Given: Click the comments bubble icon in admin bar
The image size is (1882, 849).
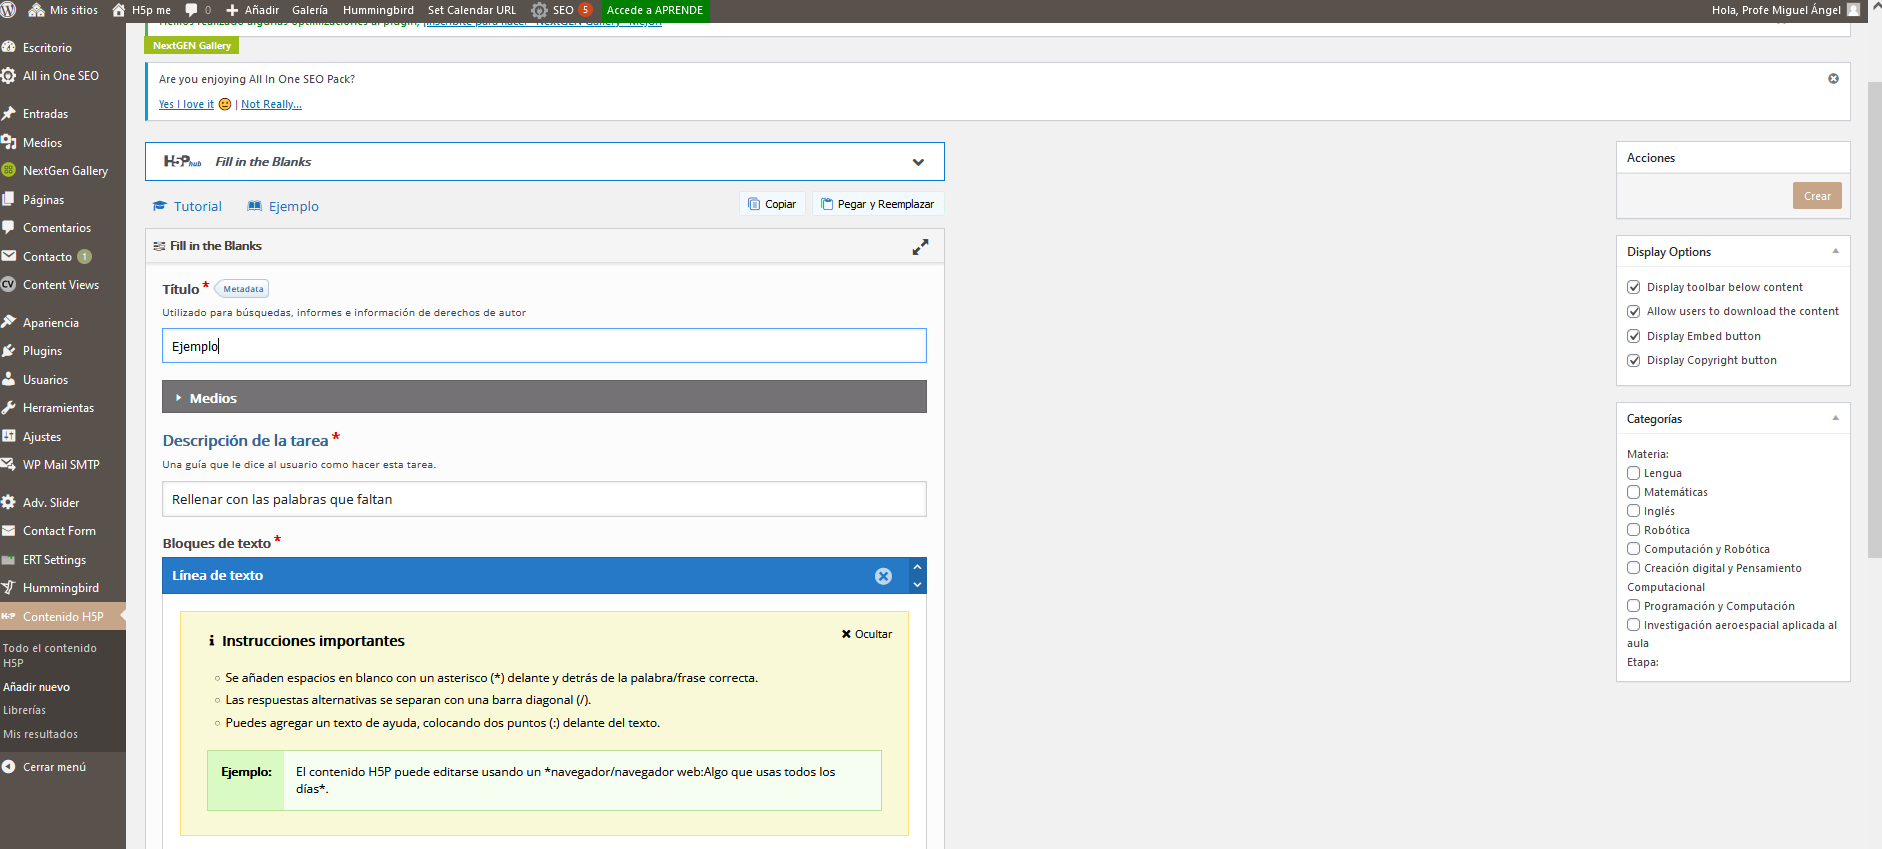Looking at the screenshot, I should 191,10.
